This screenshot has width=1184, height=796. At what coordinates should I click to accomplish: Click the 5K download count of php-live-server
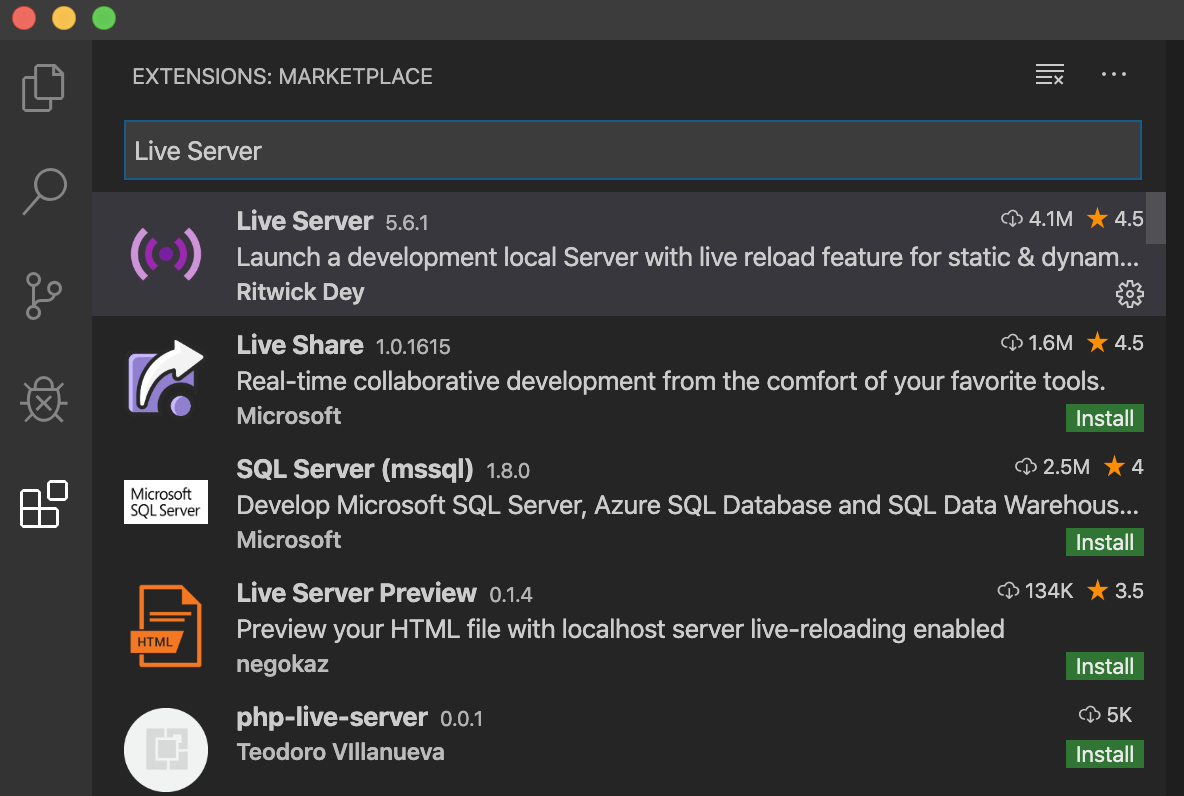tap(1105, 714)
